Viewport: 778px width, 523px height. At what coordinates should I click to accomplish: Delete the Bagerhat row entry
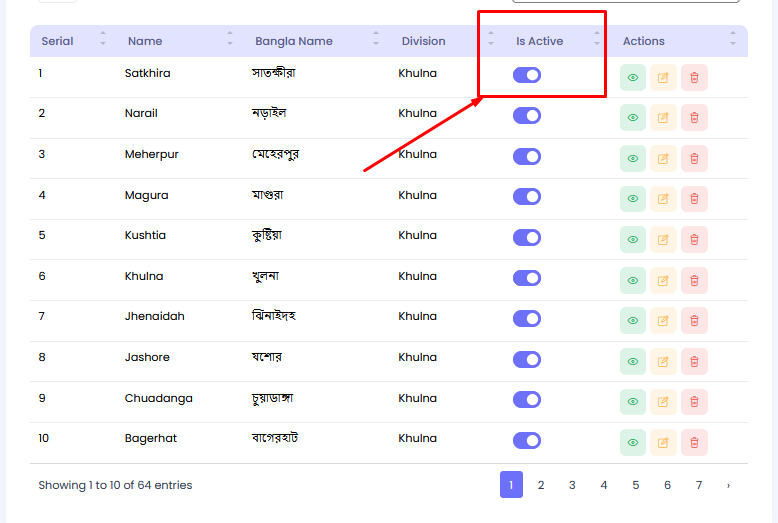(x=694, y=442)
